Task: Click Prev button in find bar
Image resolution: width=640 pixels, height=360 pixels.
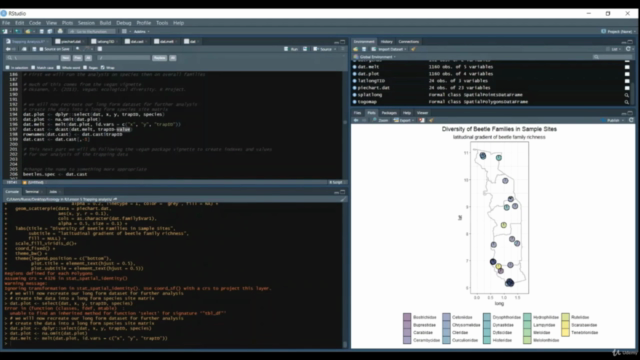Action: tap(78, 58)
